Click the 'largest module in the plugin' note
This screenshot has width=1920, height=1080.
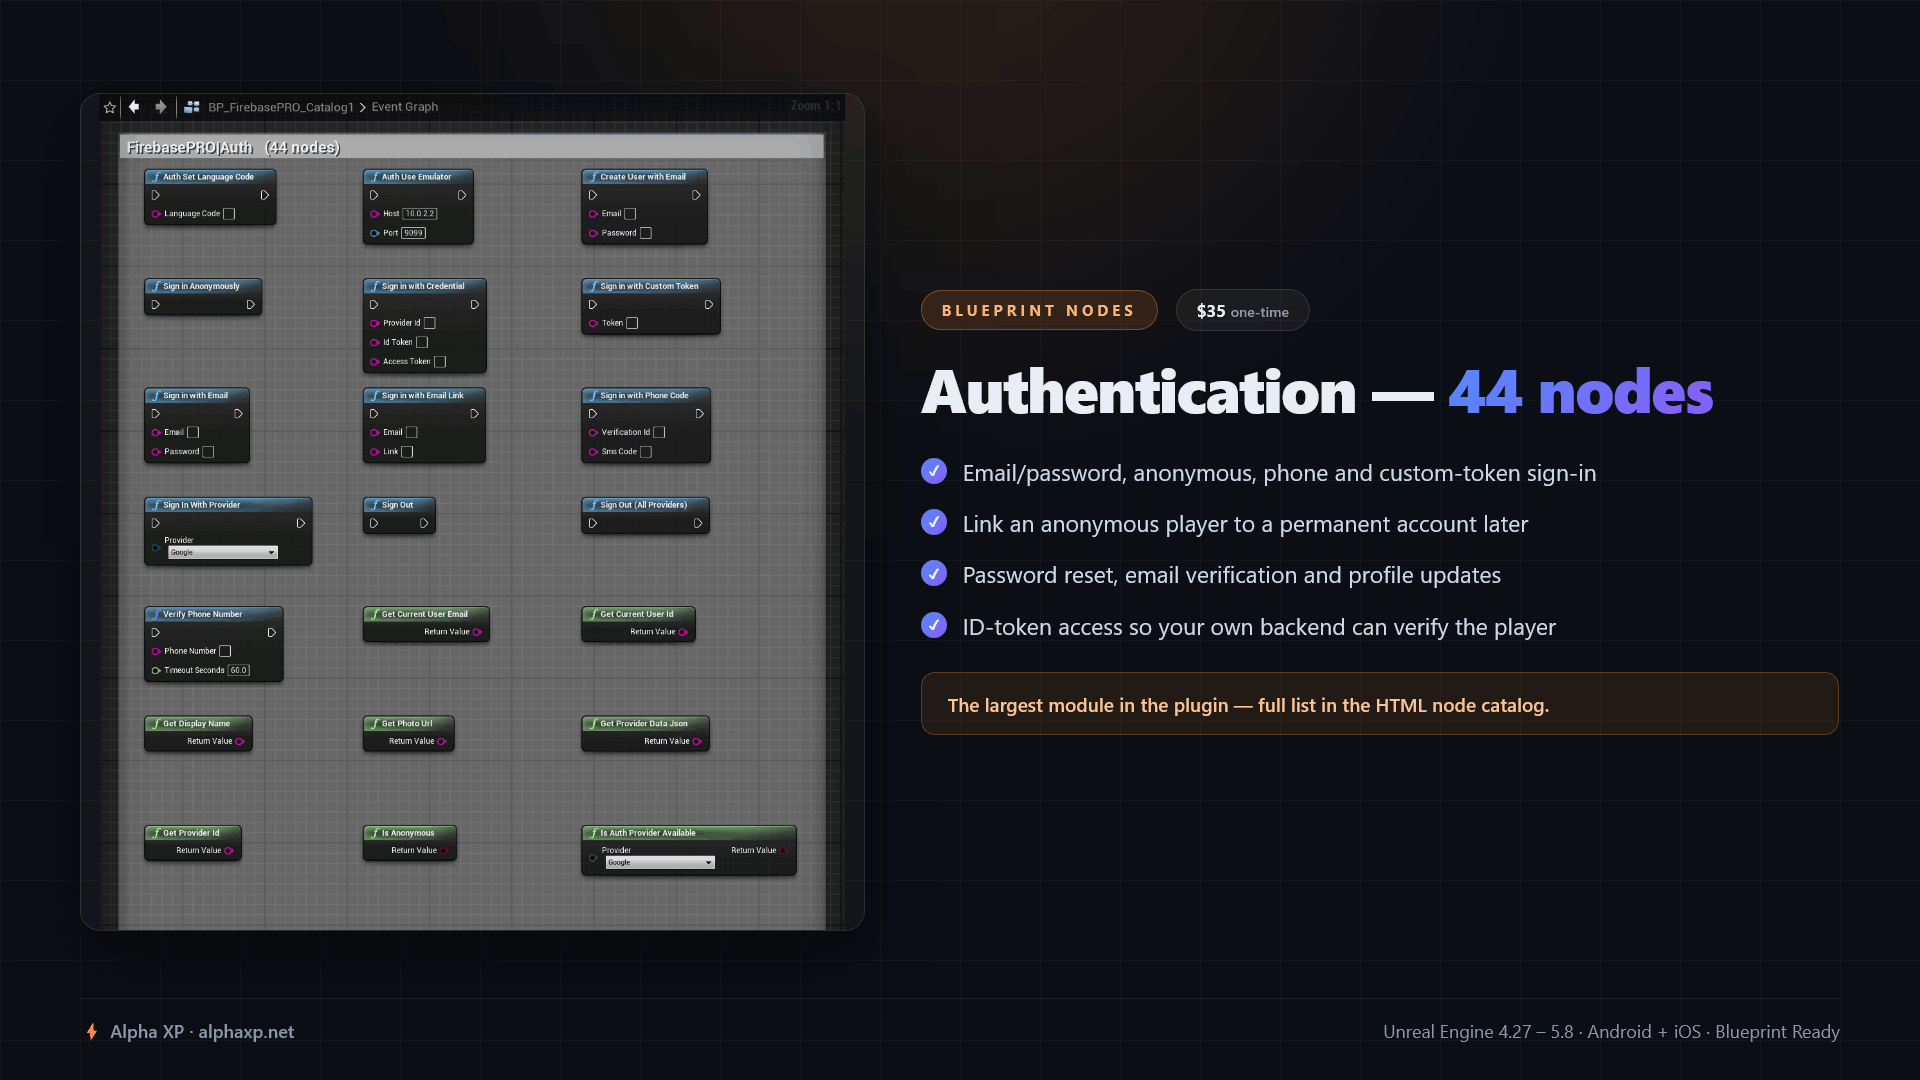[x=1380, y=704]
